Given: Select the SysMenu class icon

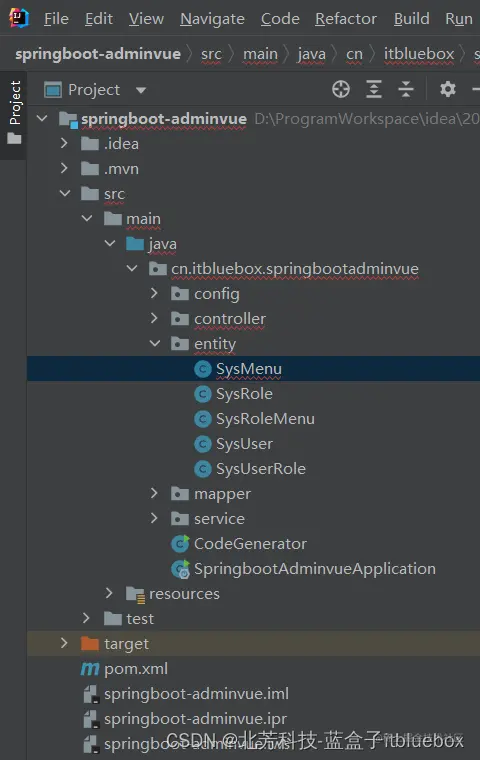Looking at the screenshot, I should (x=203, y=369).
